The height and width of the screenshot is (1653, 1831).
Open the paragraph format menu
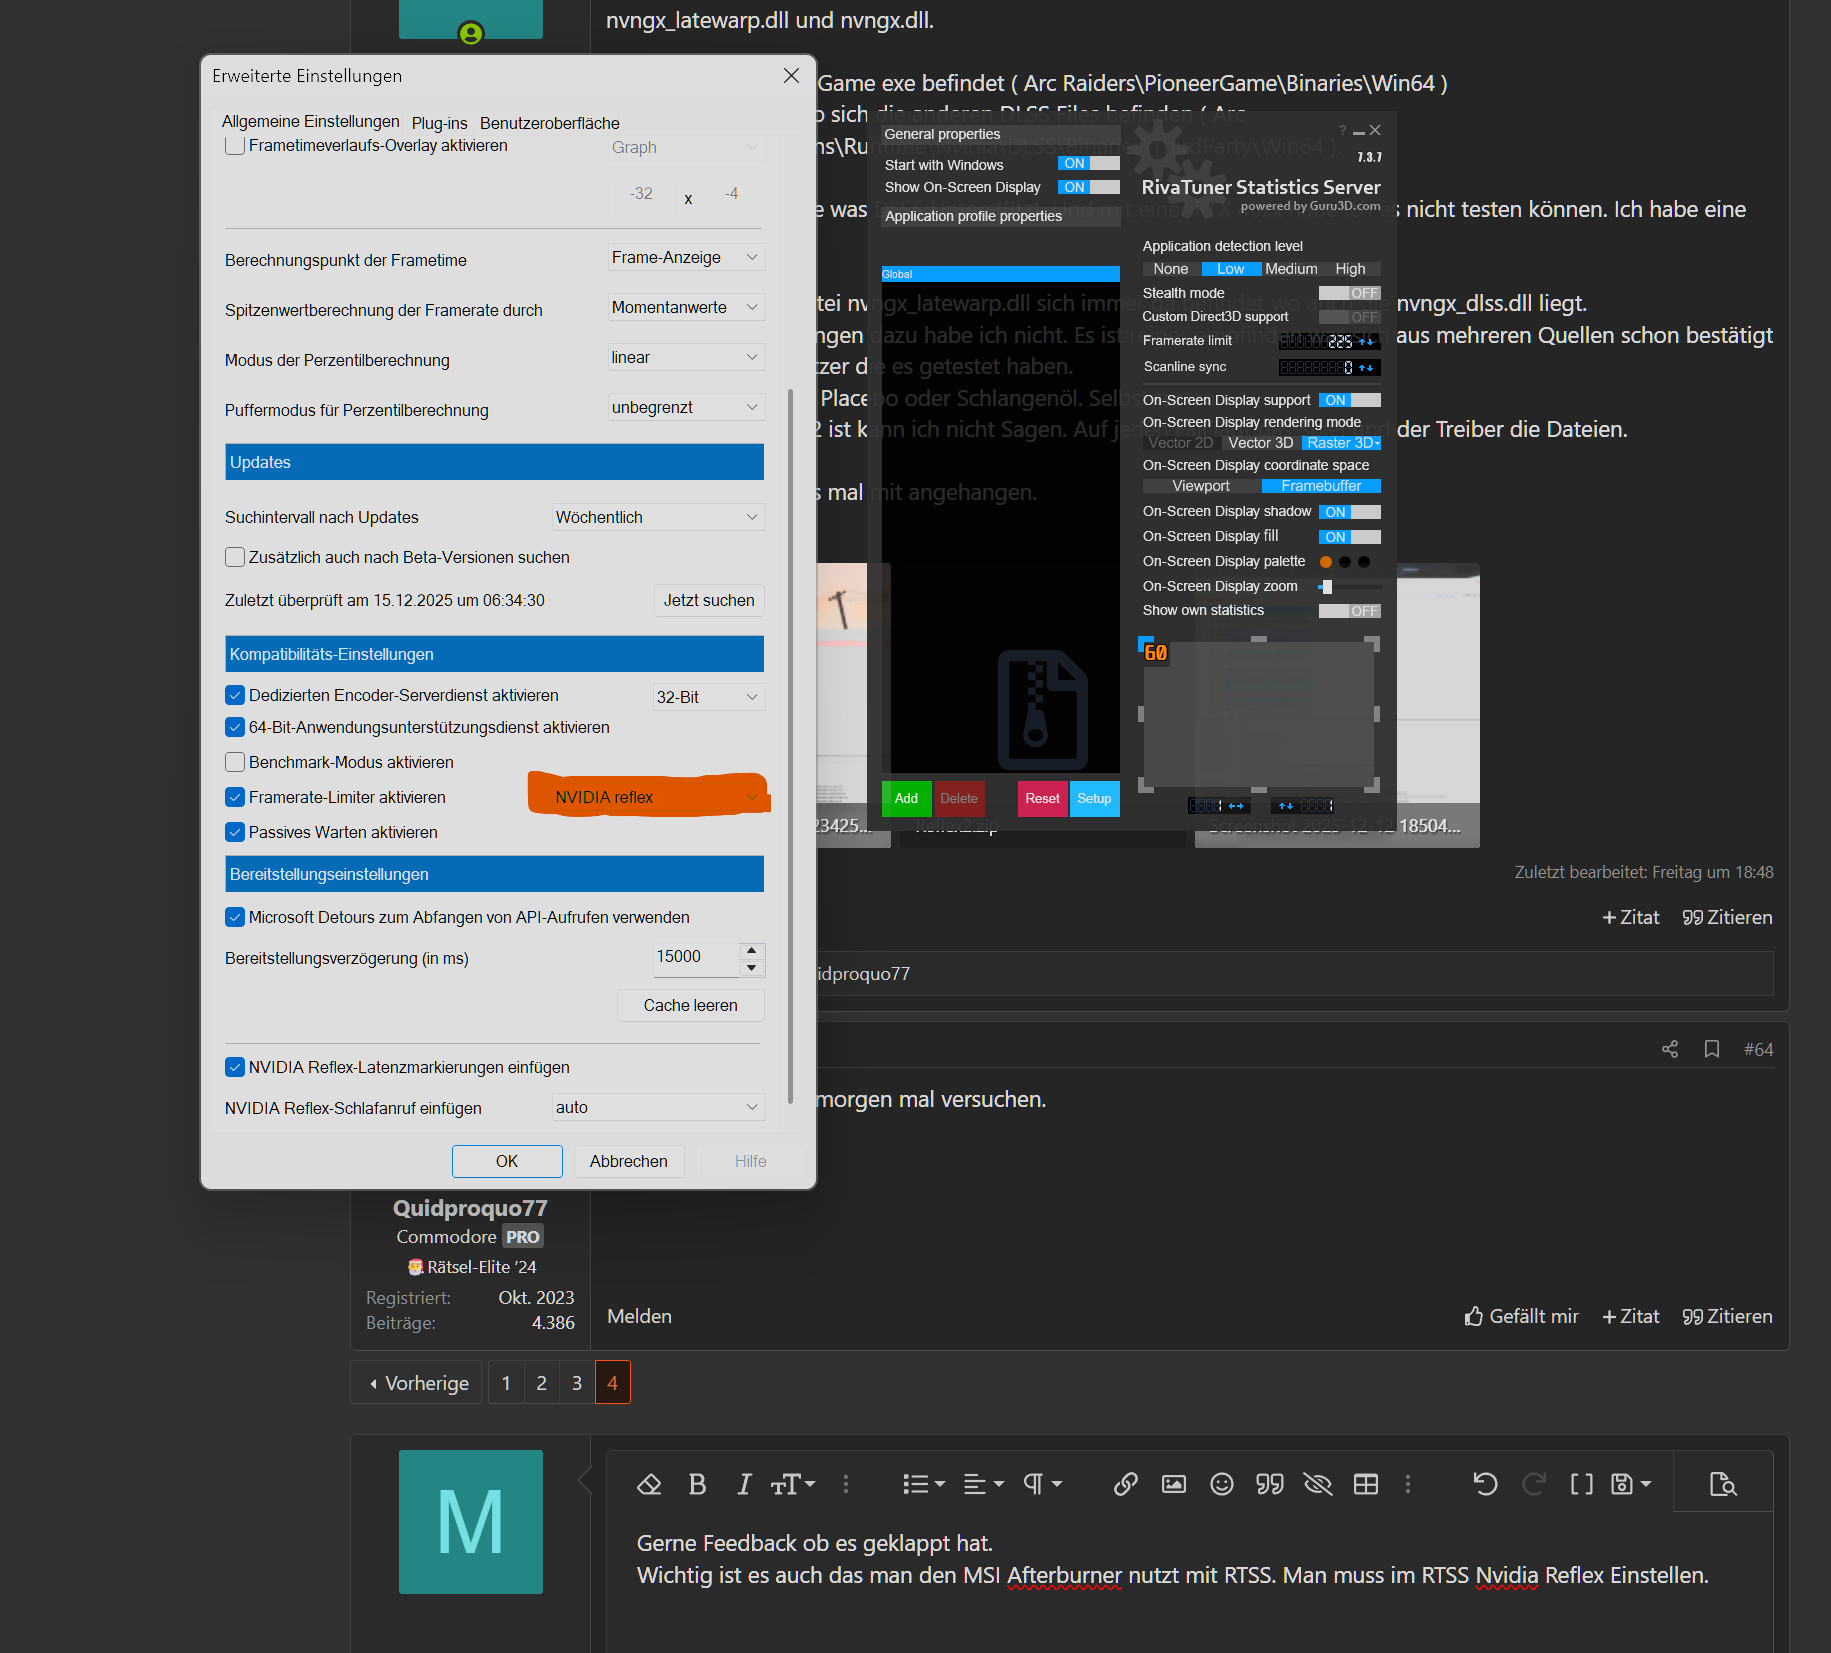1042,1484
